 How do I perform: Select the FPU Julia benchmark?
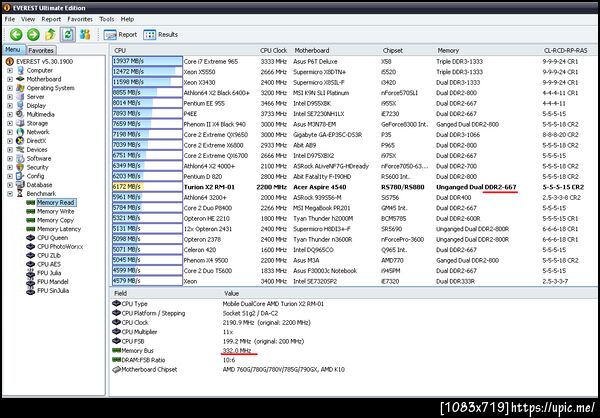point(49,273)
